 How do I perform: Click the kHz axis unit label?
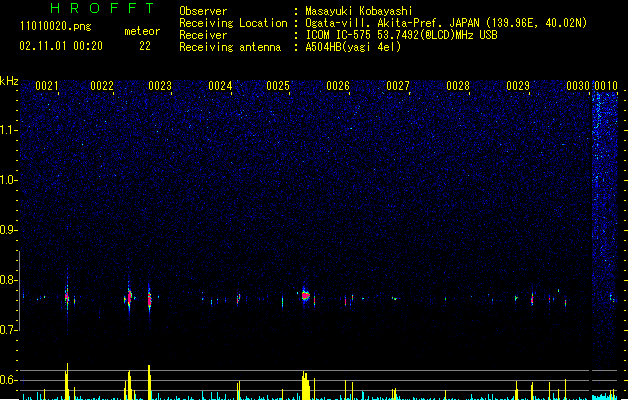click(9, 81)
